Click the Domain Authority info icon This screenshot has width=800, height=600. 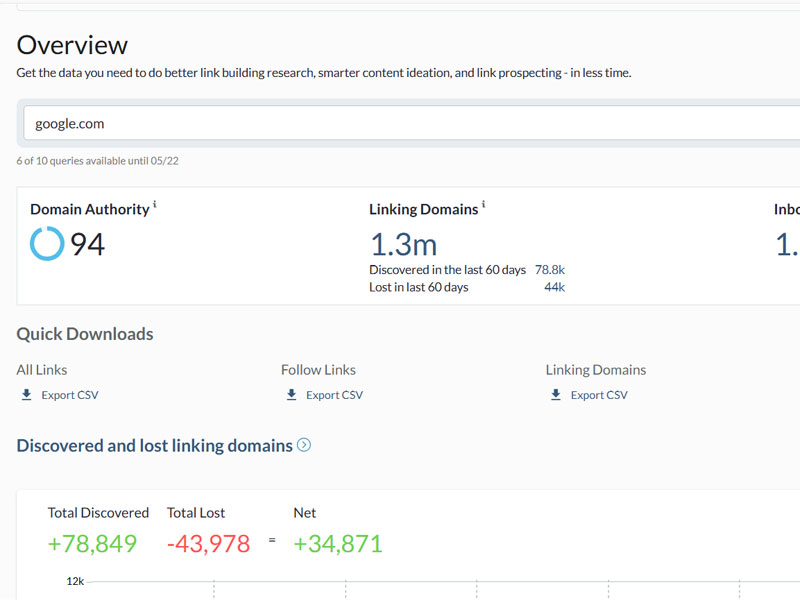(x=155, y=205)
